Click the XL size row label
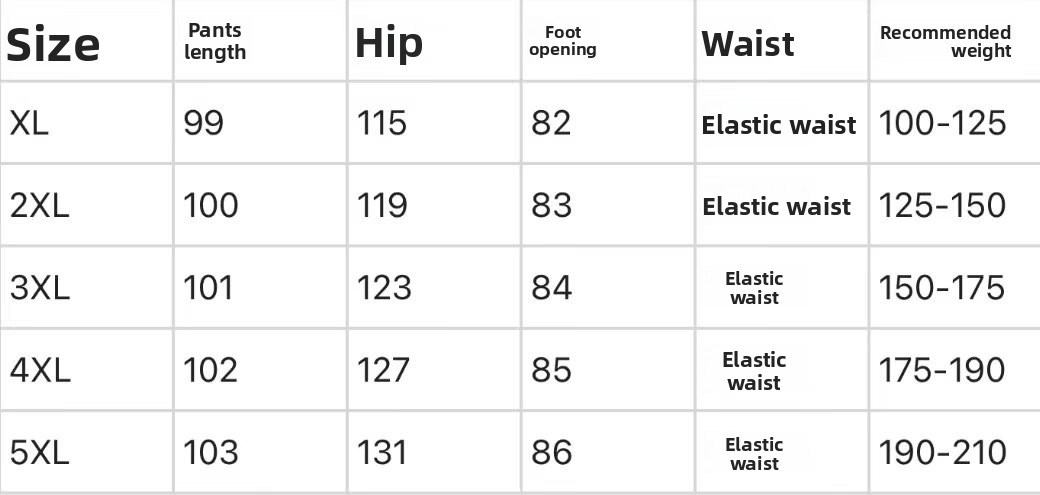Screen dimensions: 1040x495 pos(29,123)
